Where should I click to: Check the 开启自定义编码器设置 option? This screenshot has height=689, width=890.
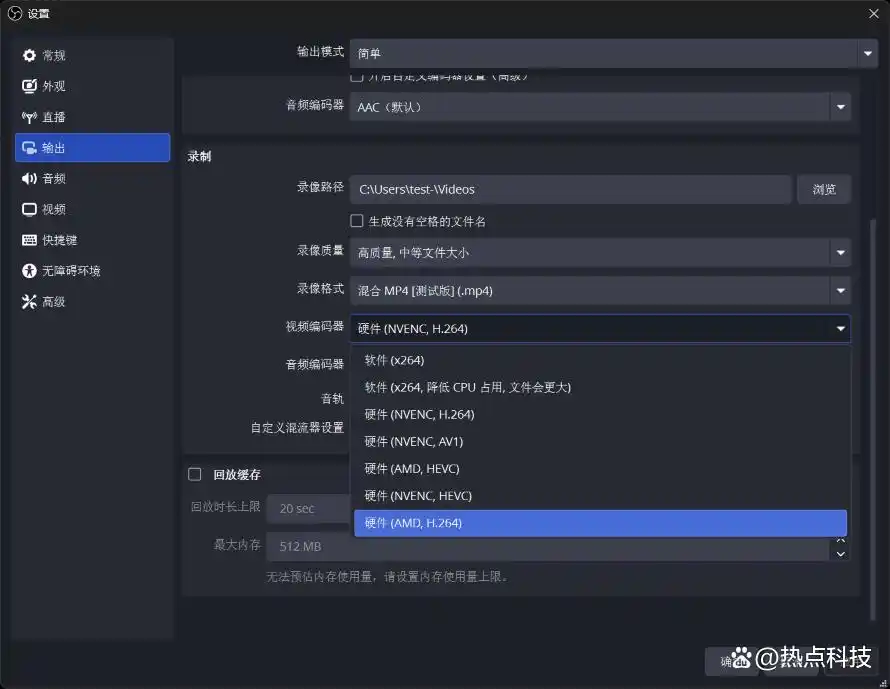click(x=356, y=75)
